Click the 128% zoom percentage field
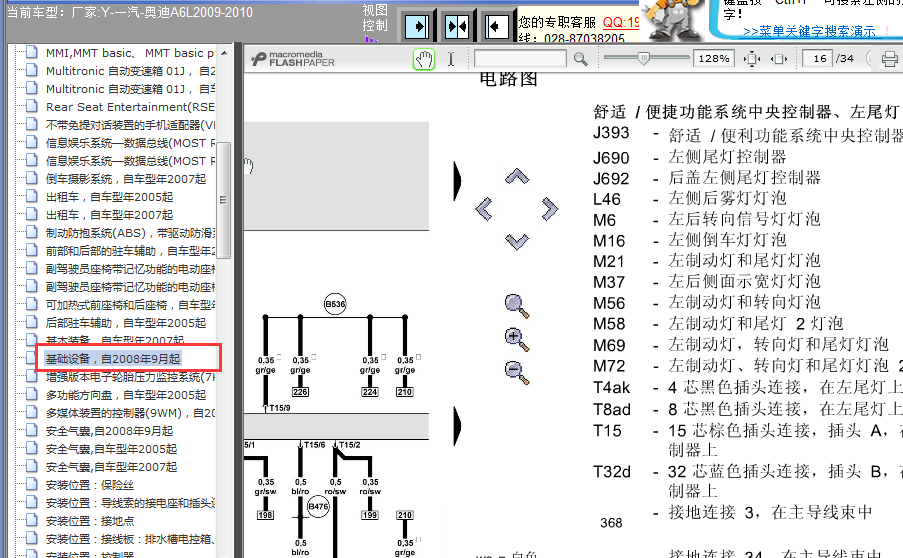 click(714, 59)
